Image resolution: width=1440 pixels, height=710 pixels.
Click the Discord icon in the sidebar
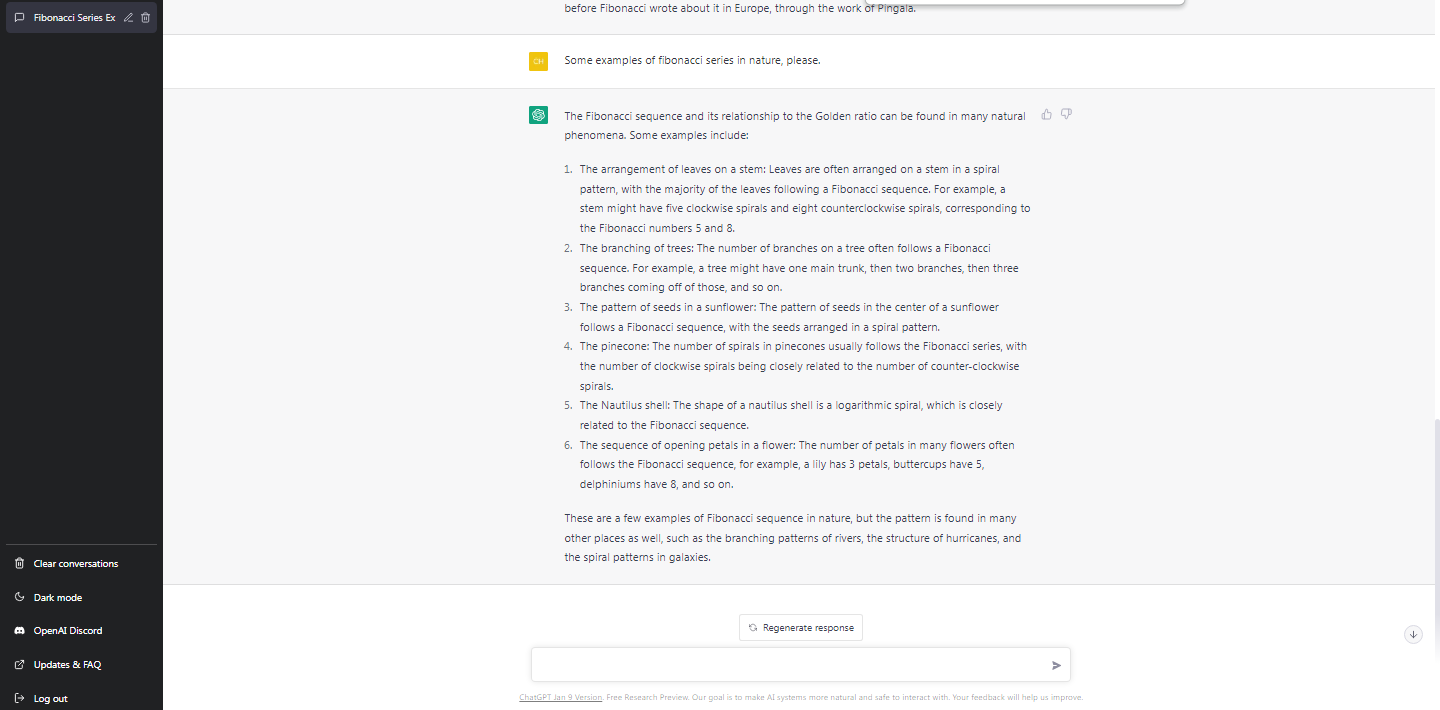[x=19, y=630]
